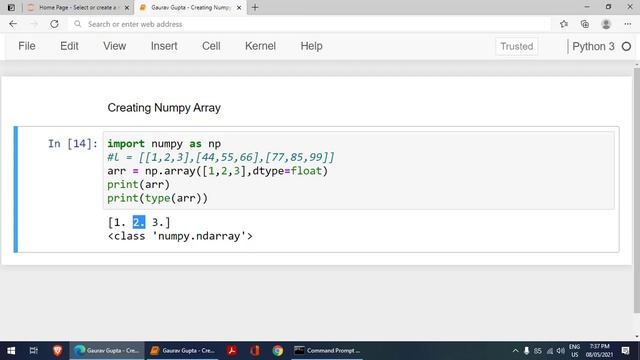The height and width of the screenshot is (360, 640).
Task: Select the Gaurav Gupta - Creating Numpy tab
Action: coord(191,8)
